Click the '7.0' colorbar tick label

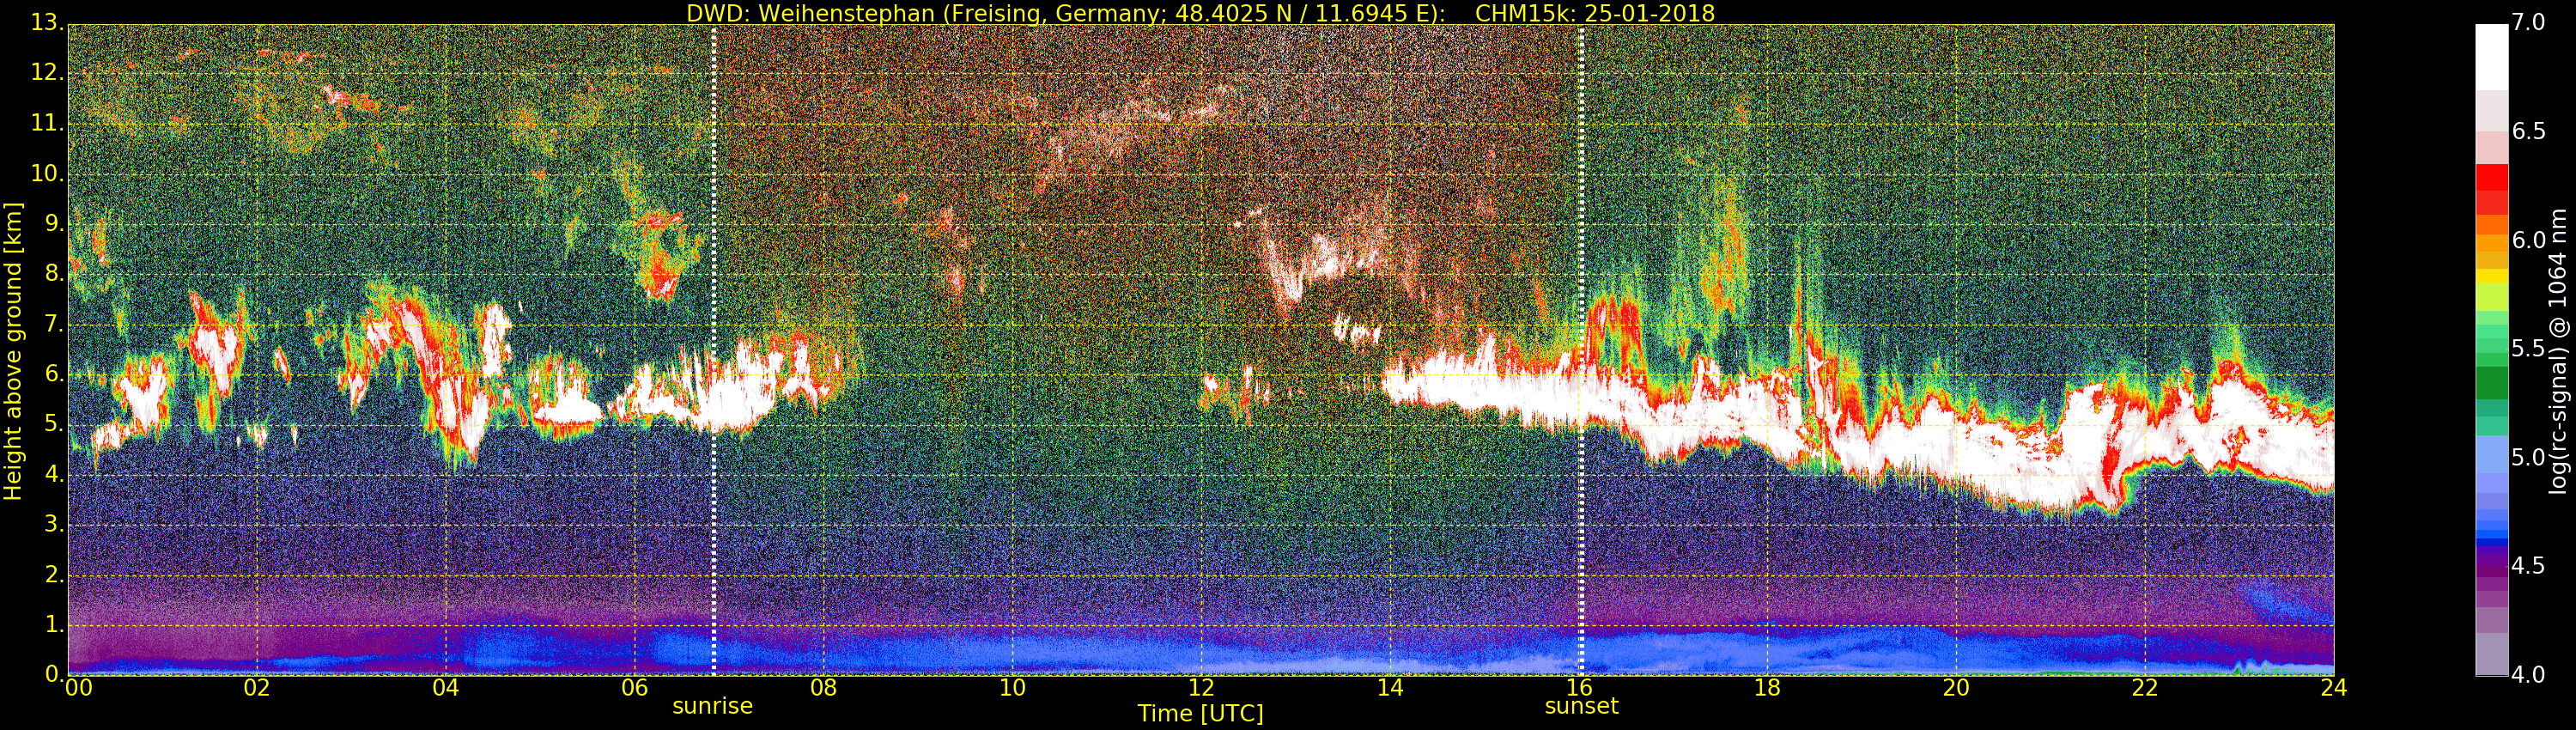click(x=2529, y=23)
